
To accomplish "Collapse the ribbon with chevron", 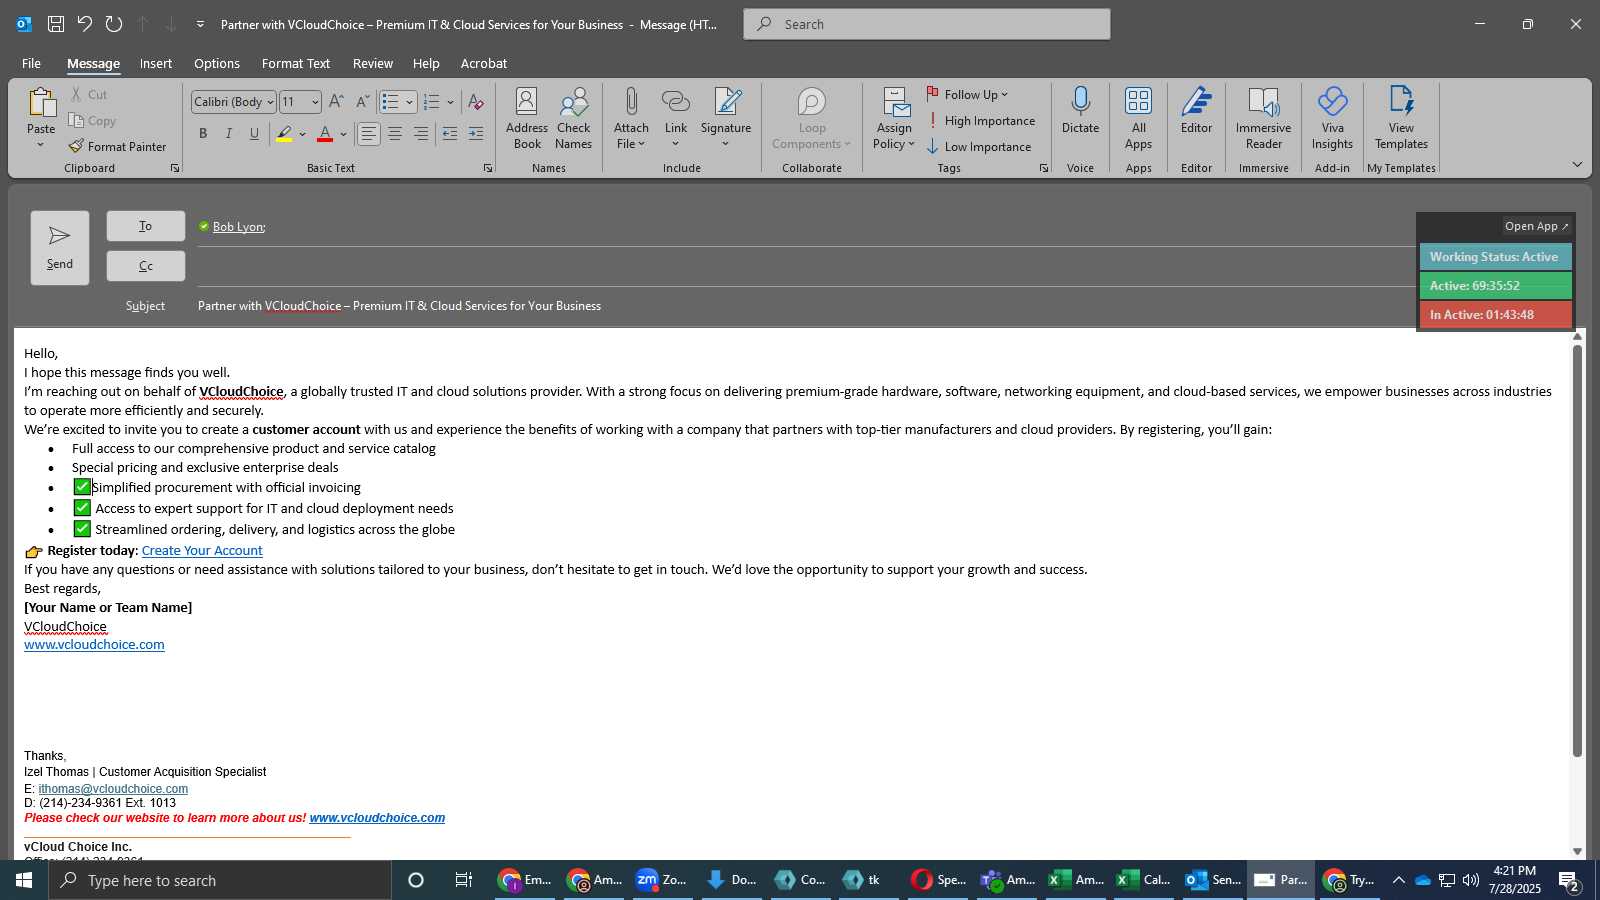I will (x=1577, y=165).
